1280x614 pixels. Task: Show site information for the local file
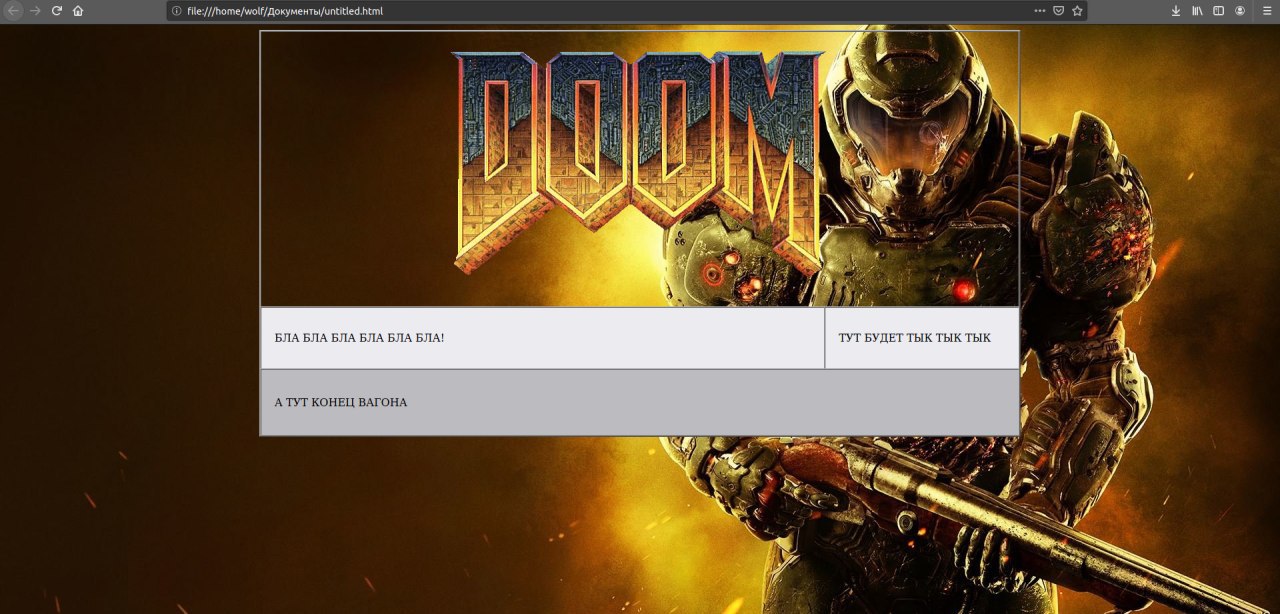point(177,11)
